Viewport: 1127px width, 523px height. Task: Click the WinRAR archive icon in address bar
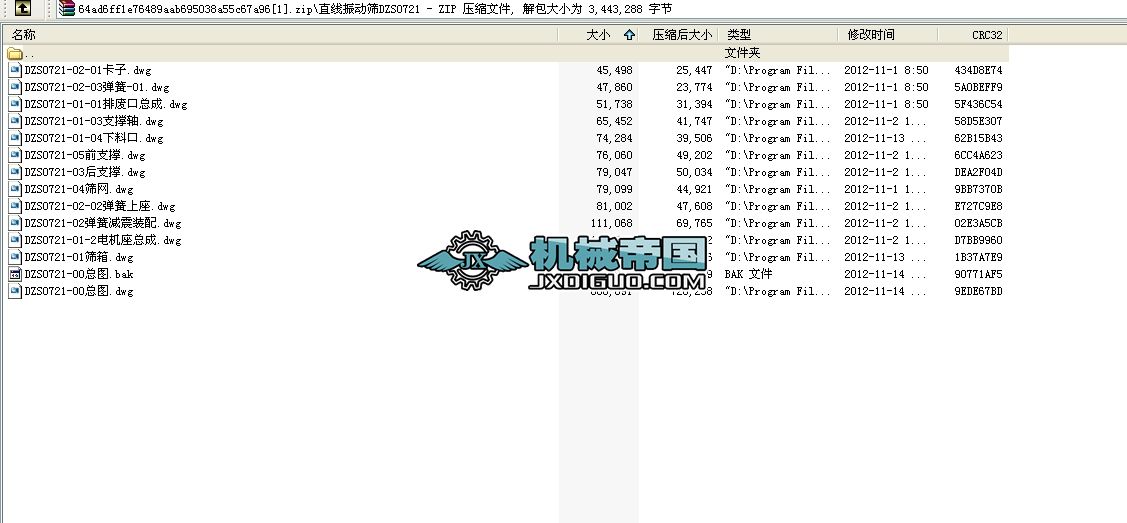67,8
